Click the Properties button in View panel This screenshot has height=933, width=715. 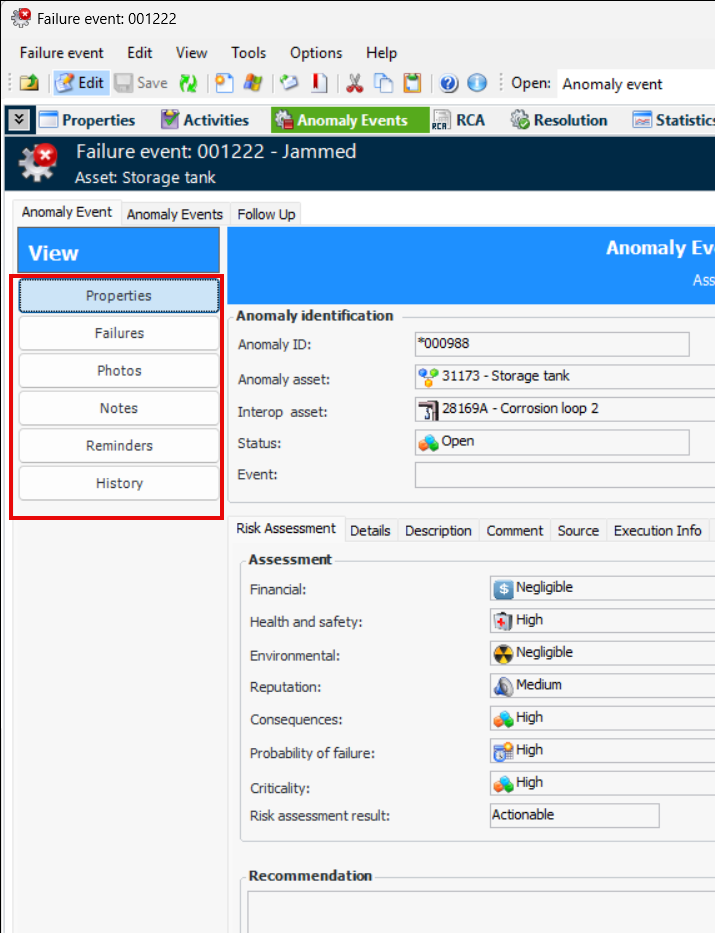[119, 296]
